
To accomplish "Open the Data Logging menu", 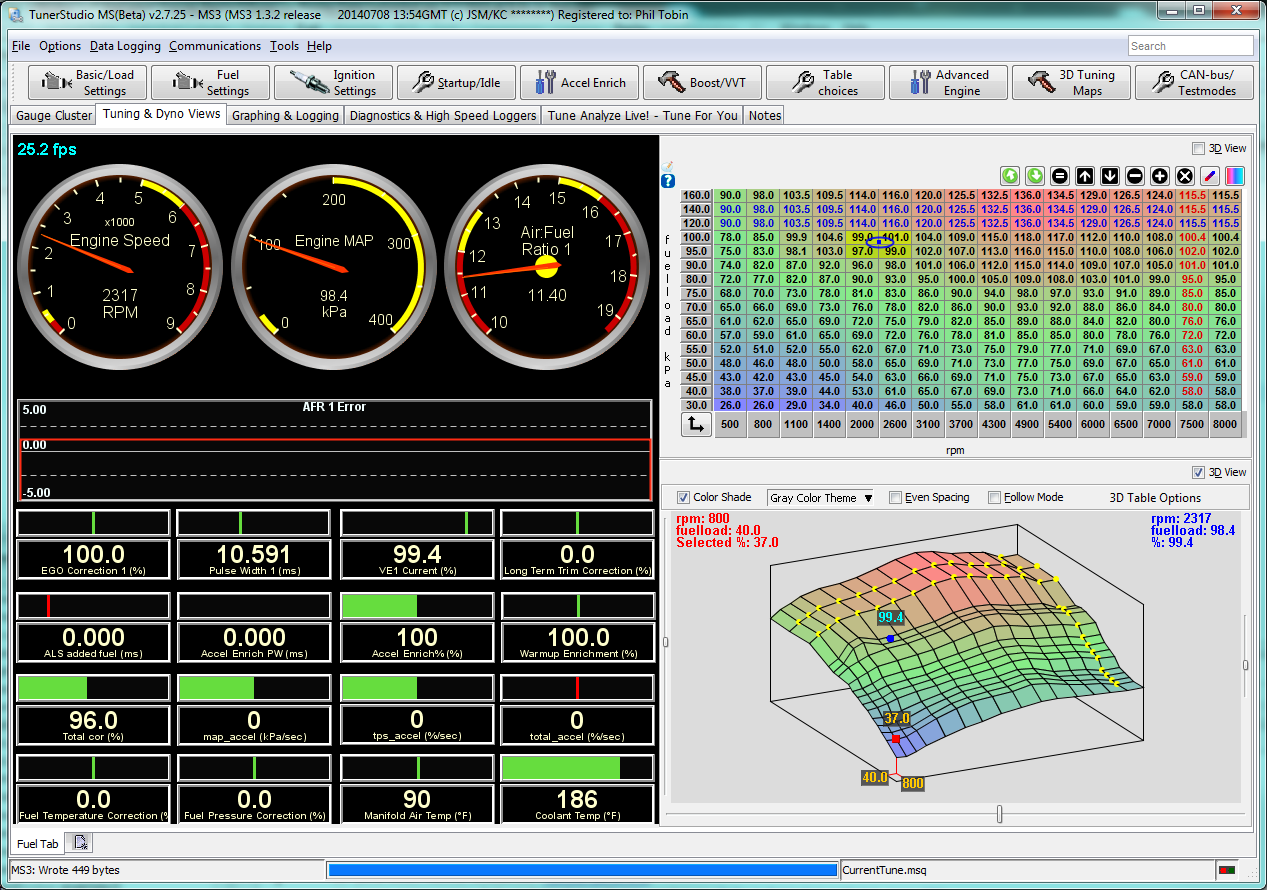I will coord(125,46).
